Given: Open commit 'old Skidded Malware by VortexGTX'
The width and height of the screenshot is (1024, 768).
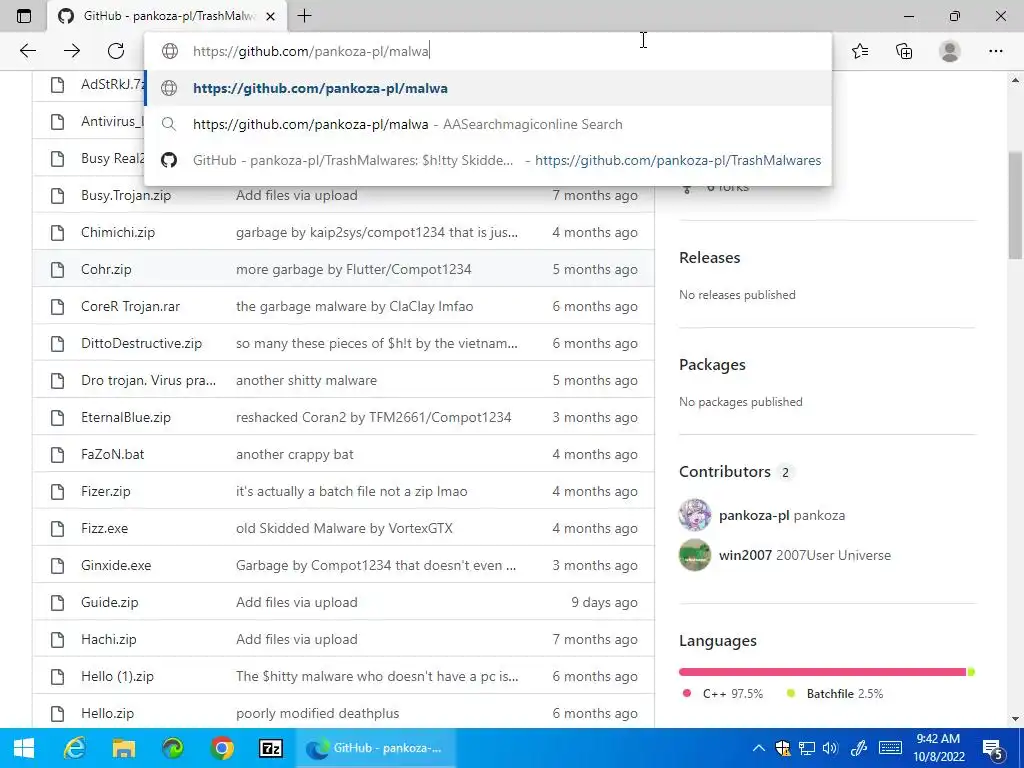Looking at the screenshot, I should pyautogui.click(x=344, y=528).
